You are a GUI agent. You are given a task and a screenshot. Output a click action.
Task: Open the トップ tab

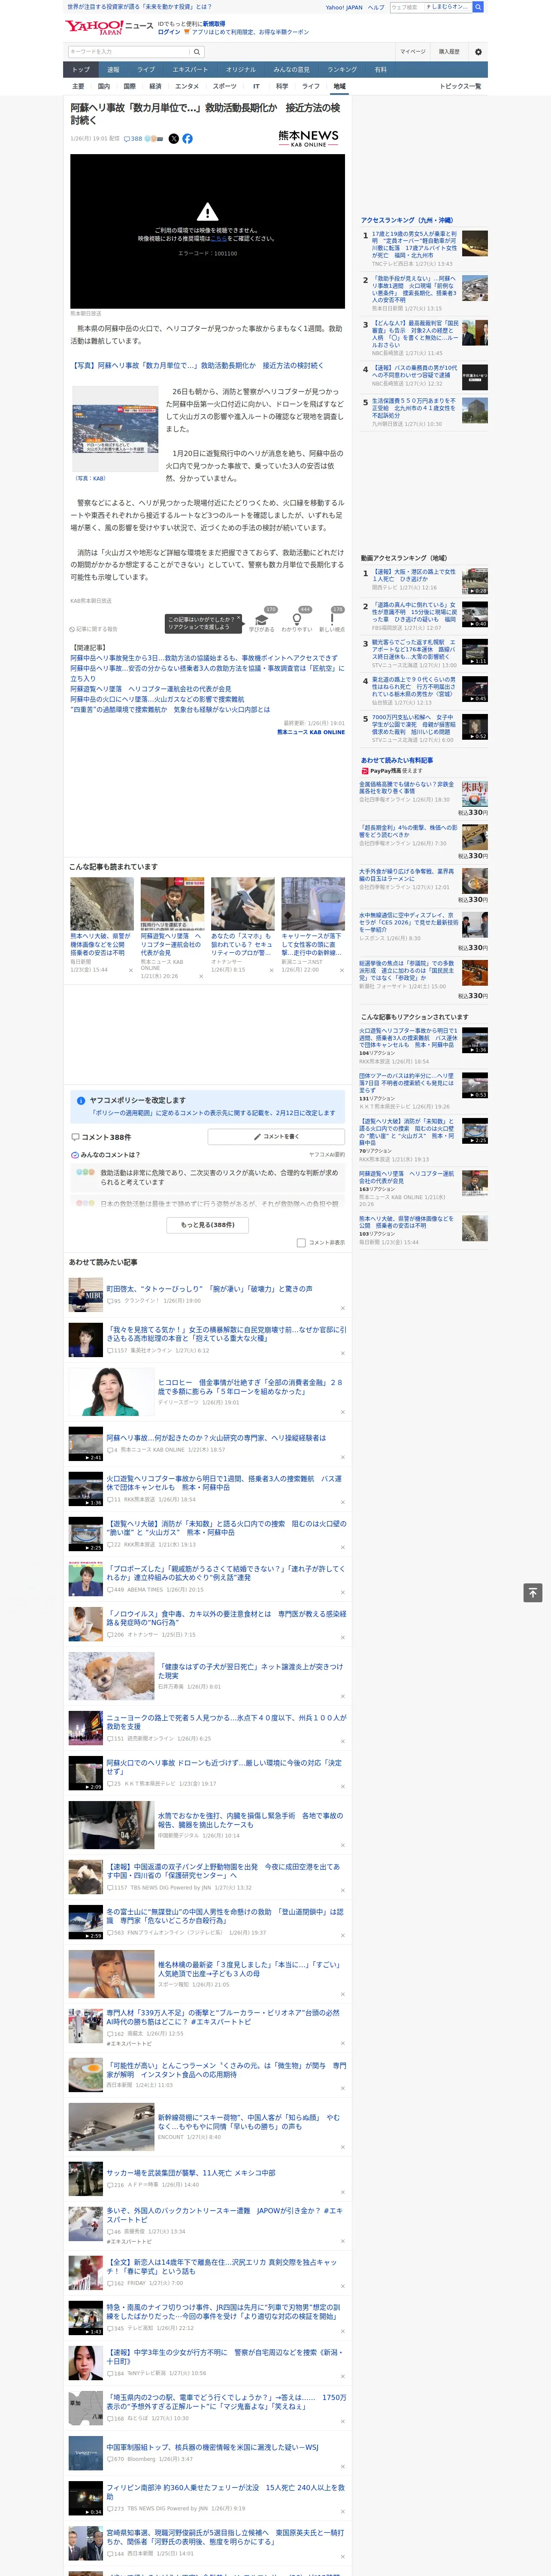pyautogui.click(x=81, y=70)
